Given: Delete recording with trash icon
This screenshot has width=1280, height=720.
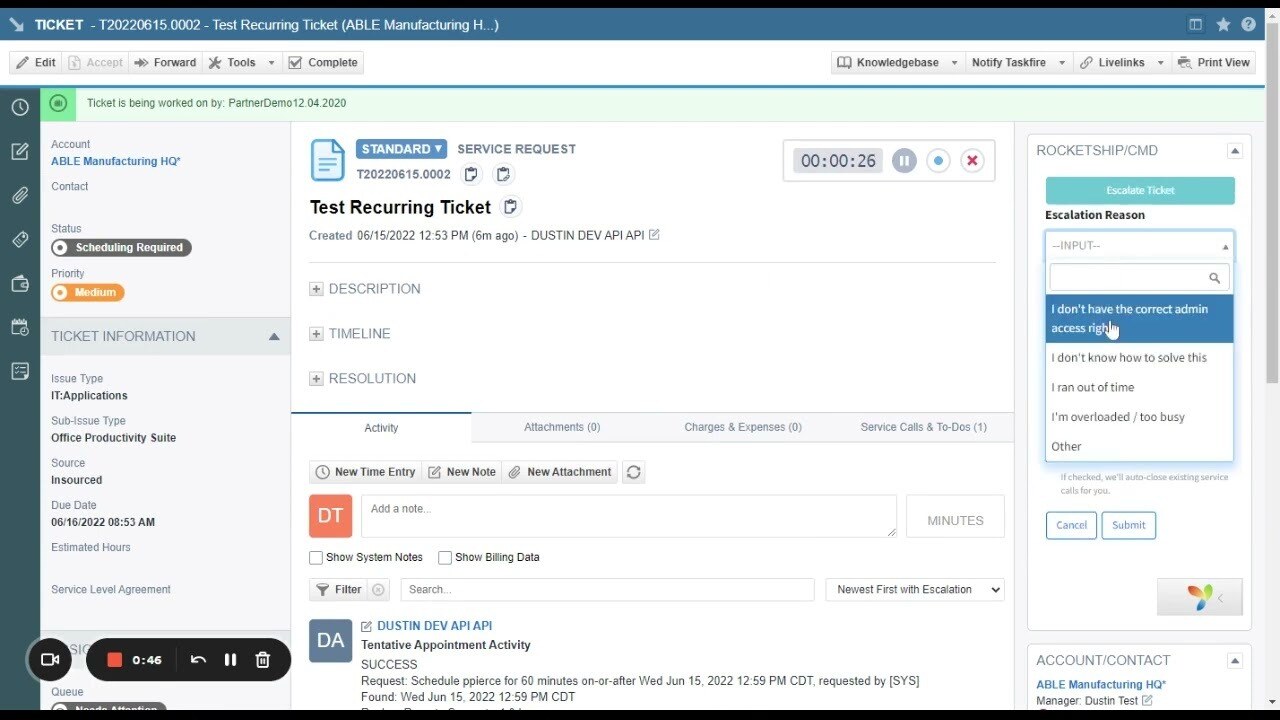Looking at the screenshot, I should pos(263,660).
